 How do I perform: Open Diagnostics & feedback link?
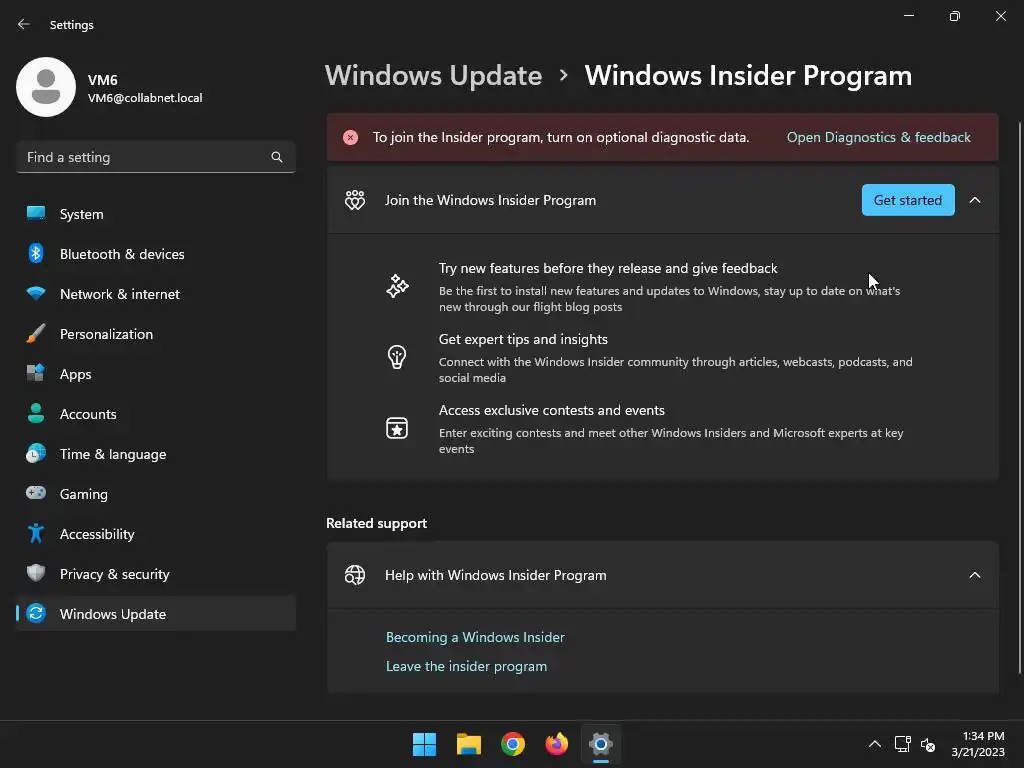pos(878,137)
